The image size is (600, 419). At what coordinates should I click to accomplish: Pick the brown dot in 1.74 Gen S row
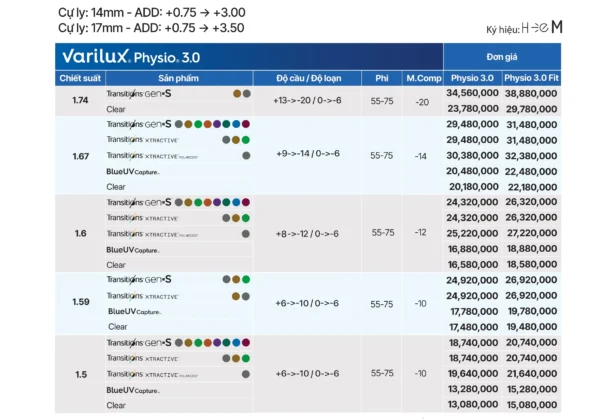[x=237, y=94]
